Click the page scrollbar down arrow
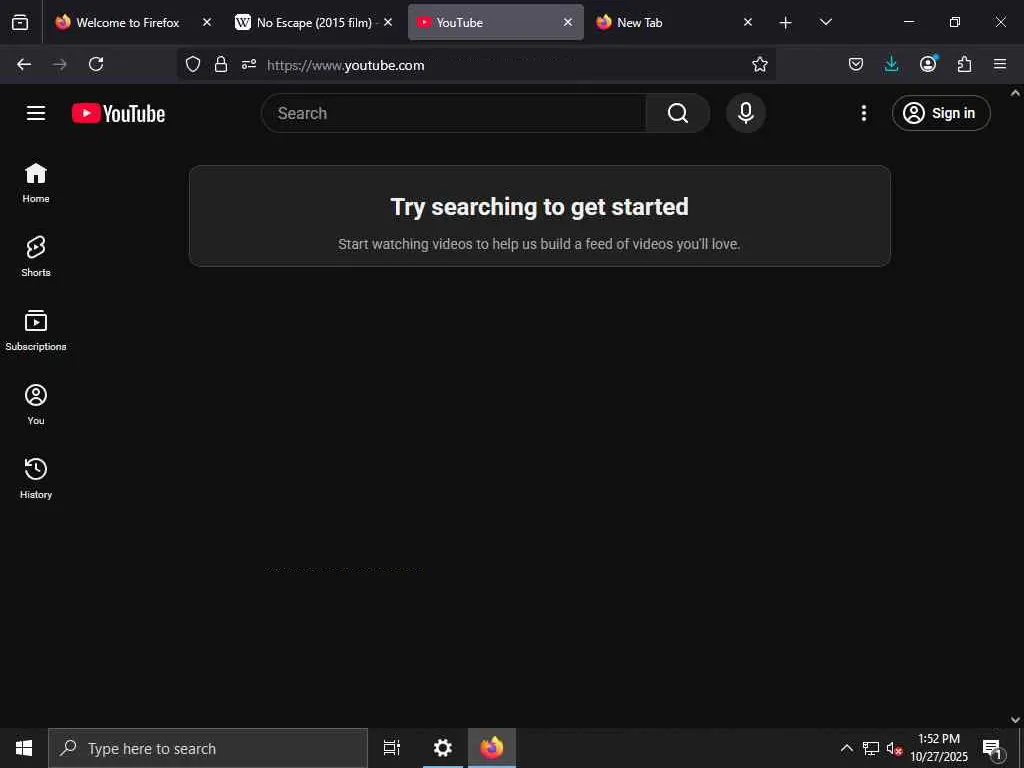 click(1016, 720)
